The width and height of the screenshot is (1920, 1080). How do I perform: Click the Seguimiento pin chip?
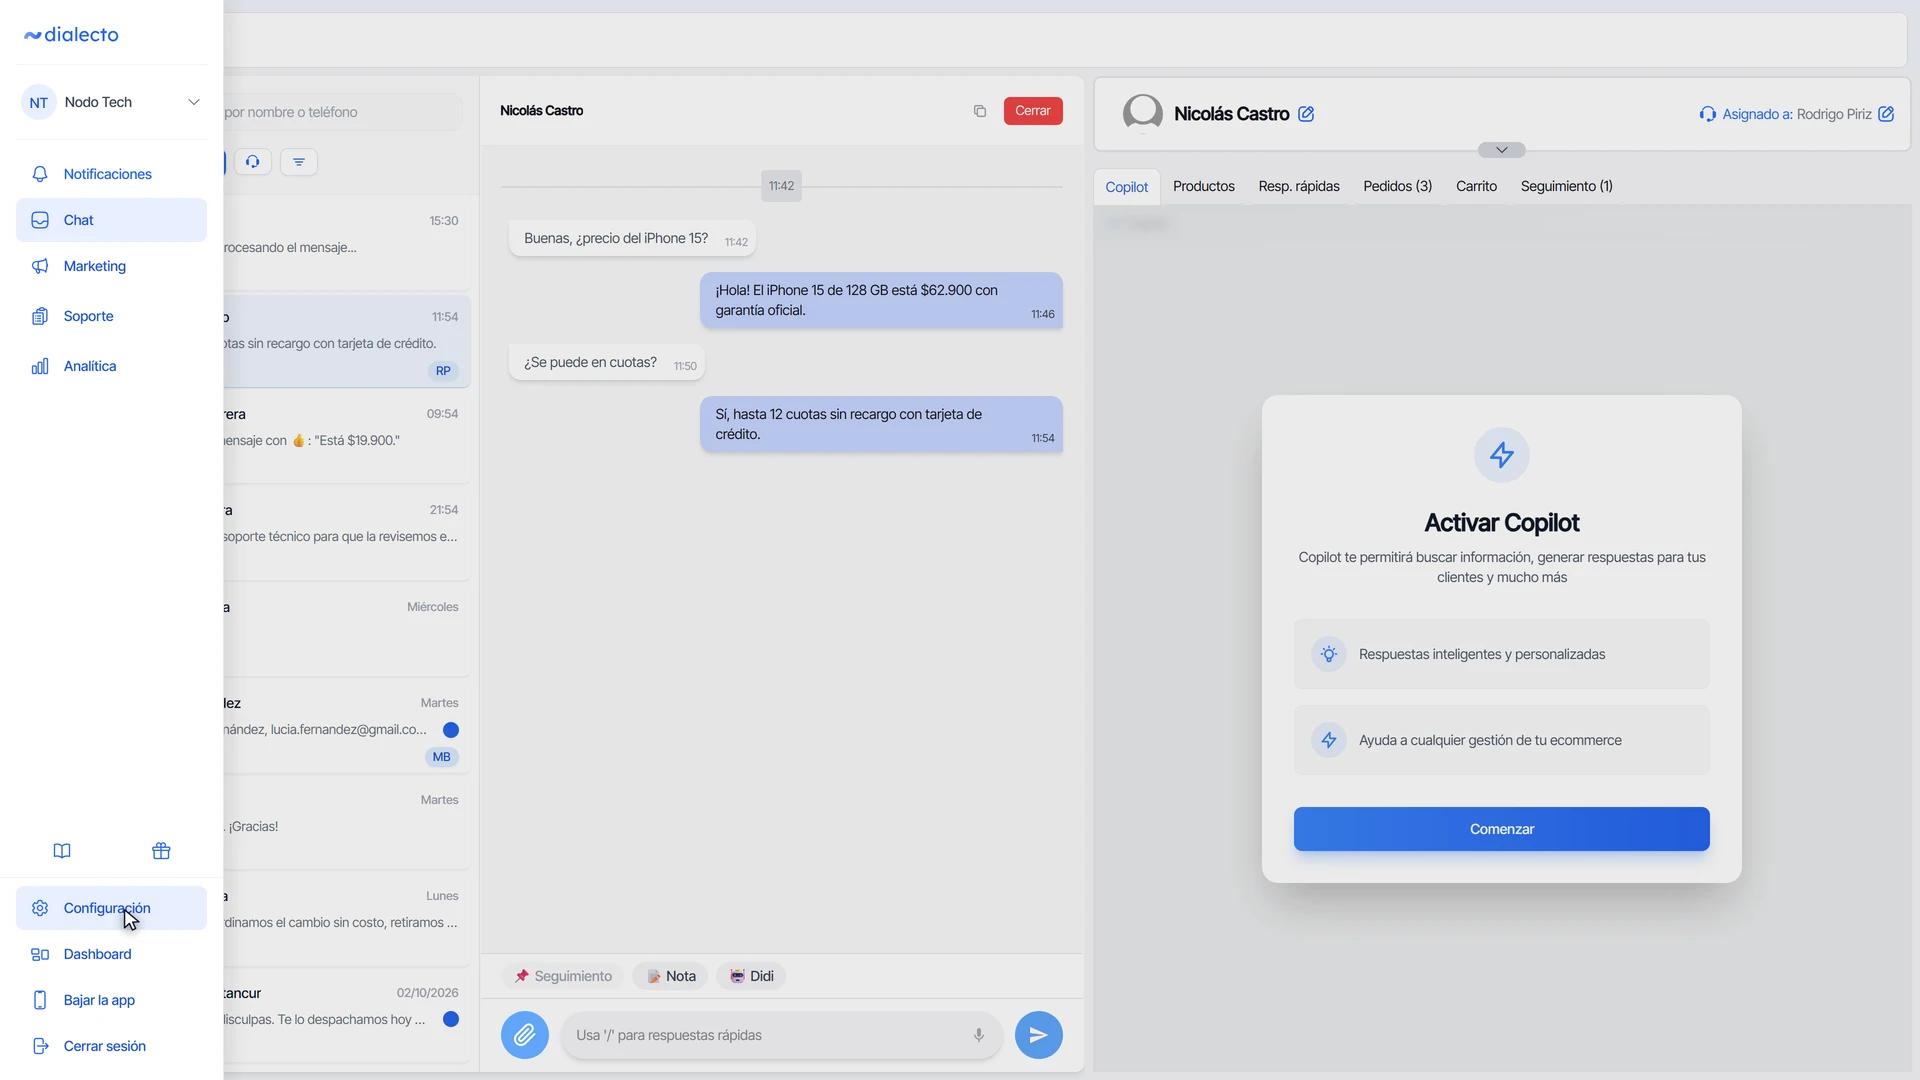click(x=563, y=976)
